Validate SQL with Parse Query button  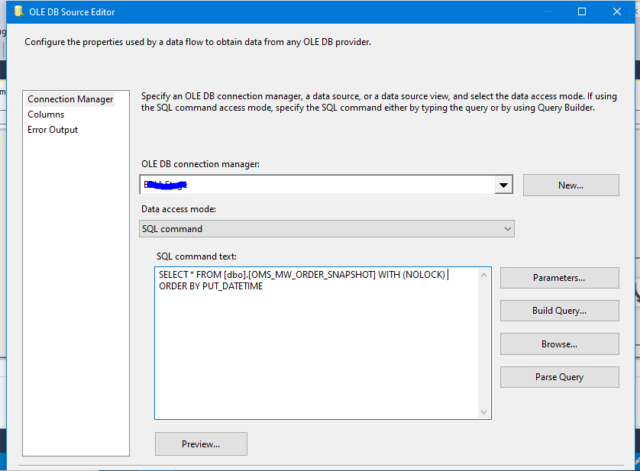click(x=559, y=377)
